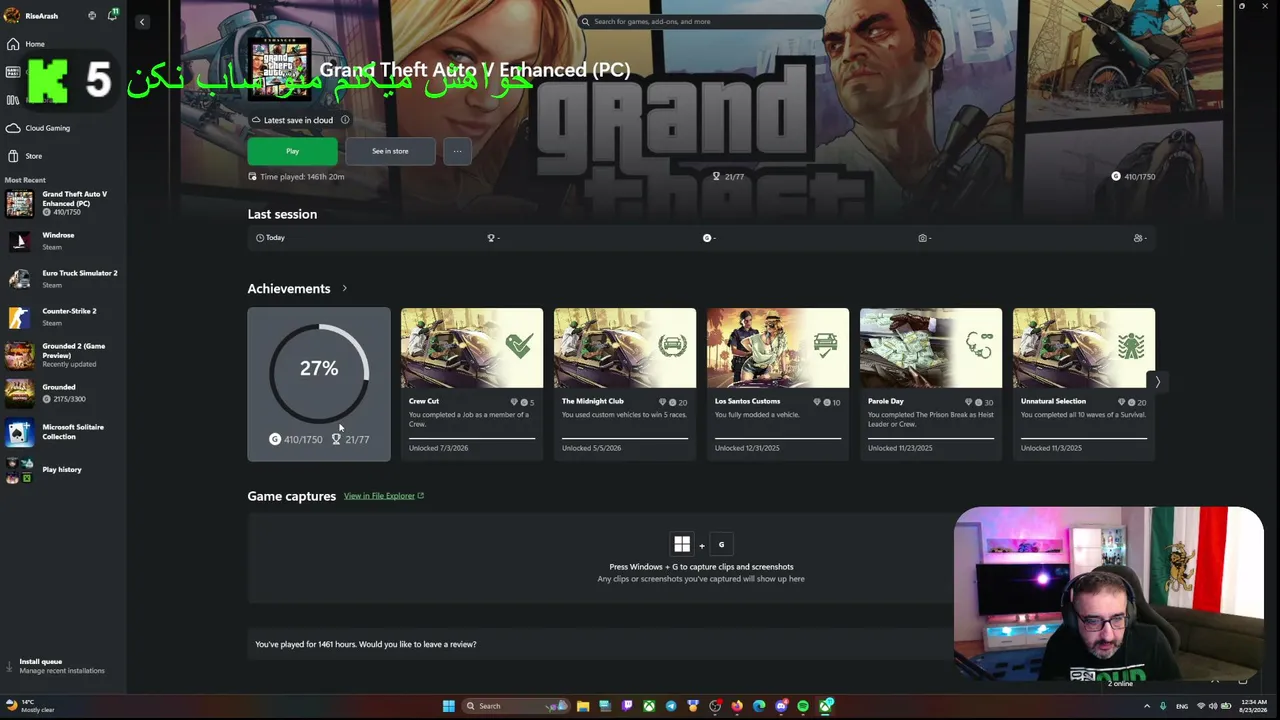This screenshot has height=720, width=1280.
Task: Open the Twitch icon in the taskbar
Action: pos(627,706)
